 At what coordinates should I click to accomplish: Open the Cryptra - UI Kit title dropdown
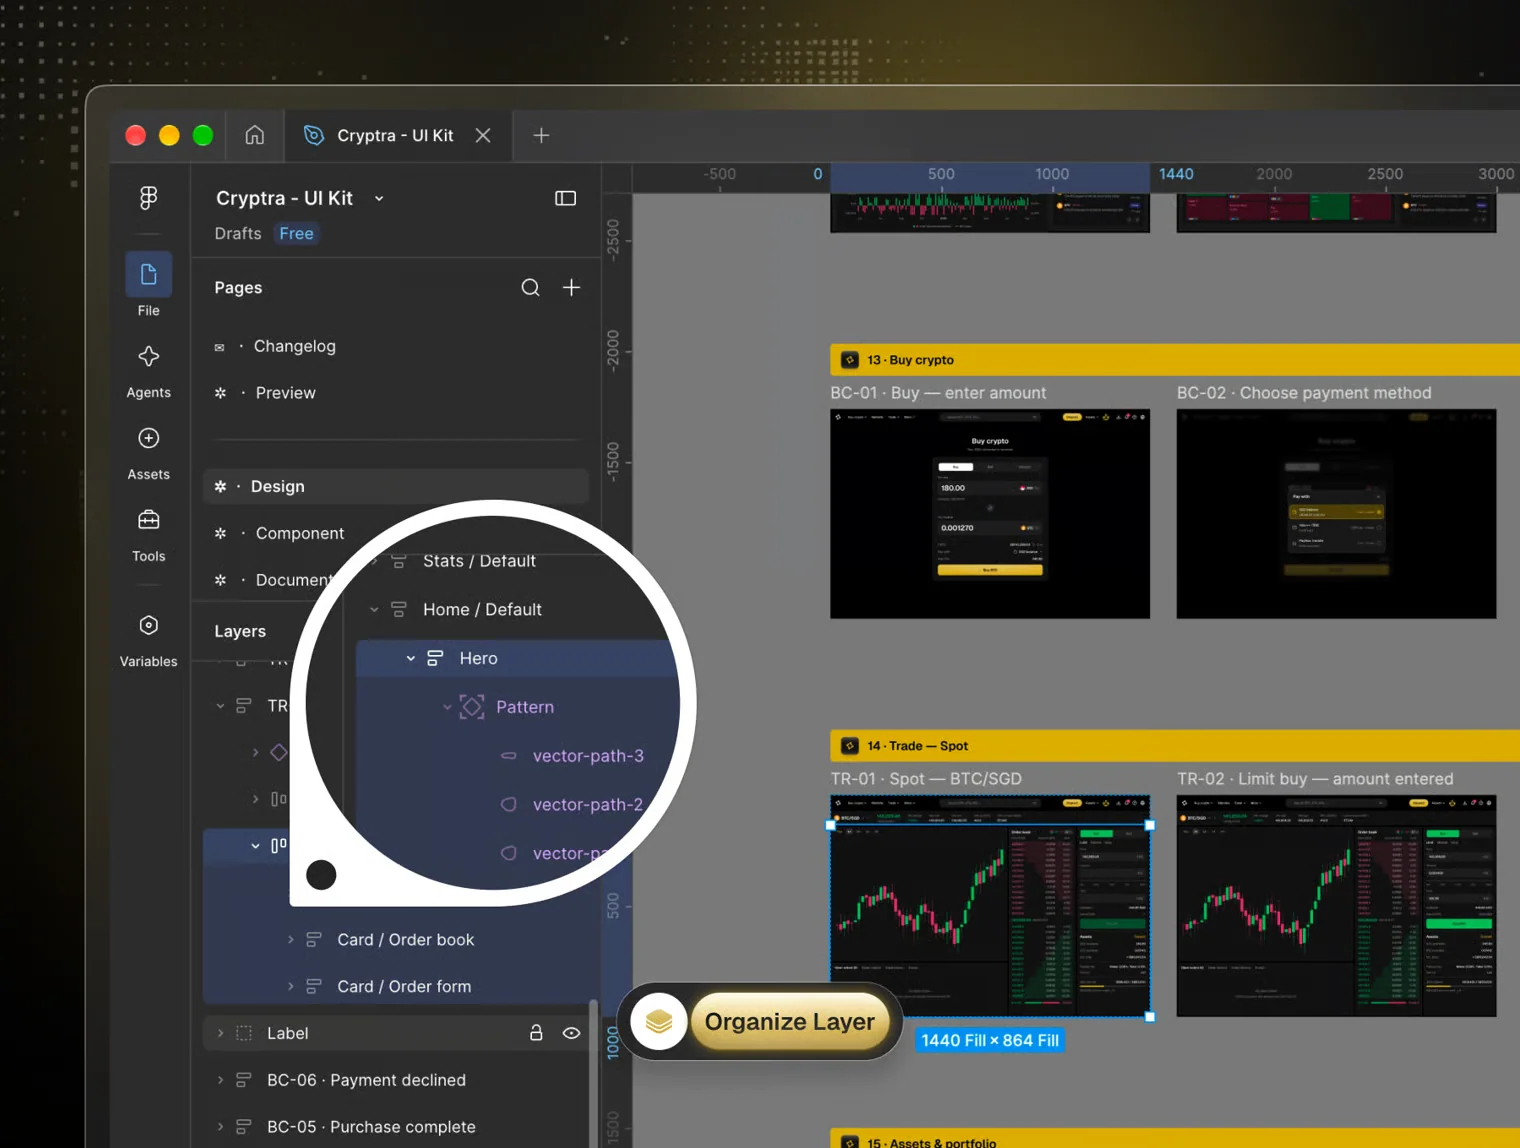(x=379, y=198)
